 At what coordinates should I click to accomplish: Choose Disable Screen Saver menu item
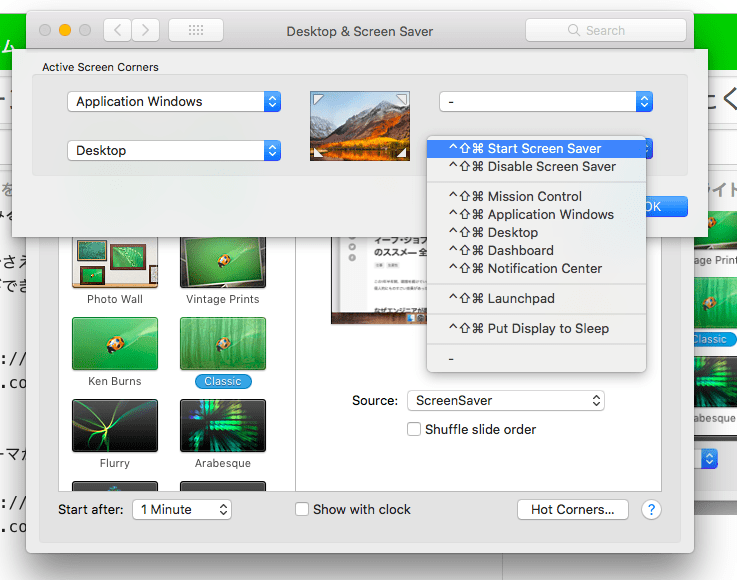coord(536,166)
